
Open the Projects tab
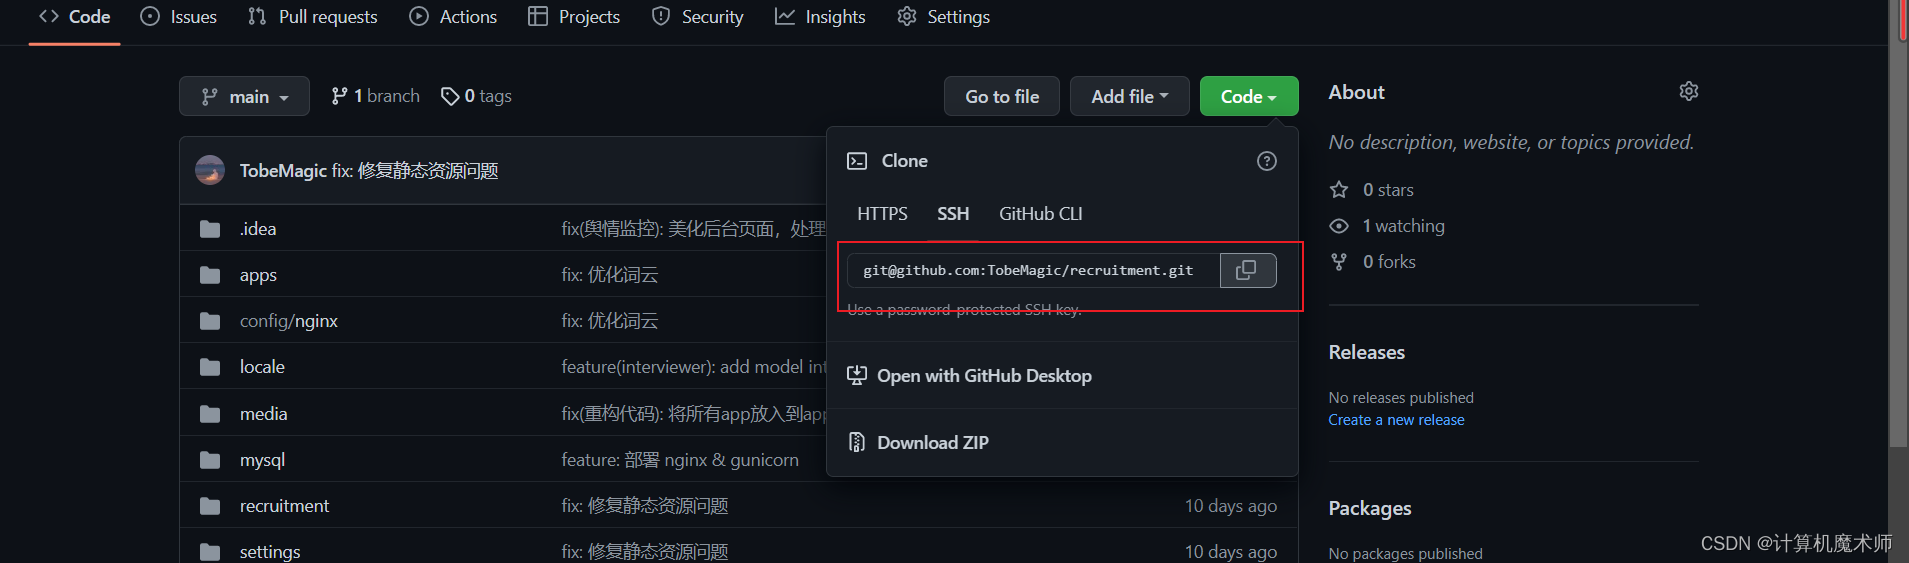point(574,17)
